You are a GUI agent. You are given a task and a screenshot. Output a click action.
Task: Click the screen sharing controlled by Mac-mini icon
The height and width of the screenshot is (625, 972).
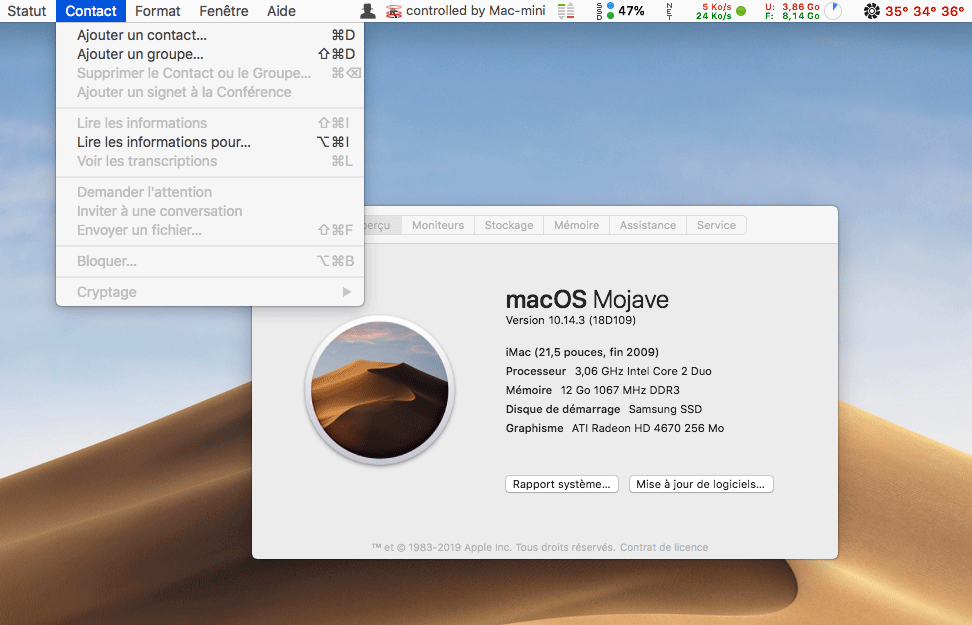click(x=394, y=11)
